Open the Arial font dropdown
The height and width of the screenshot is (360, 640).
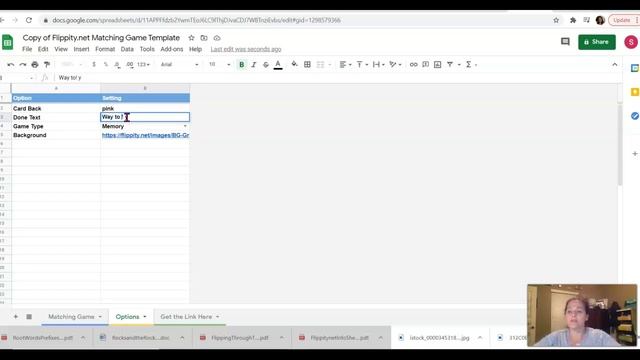point(179,64)
